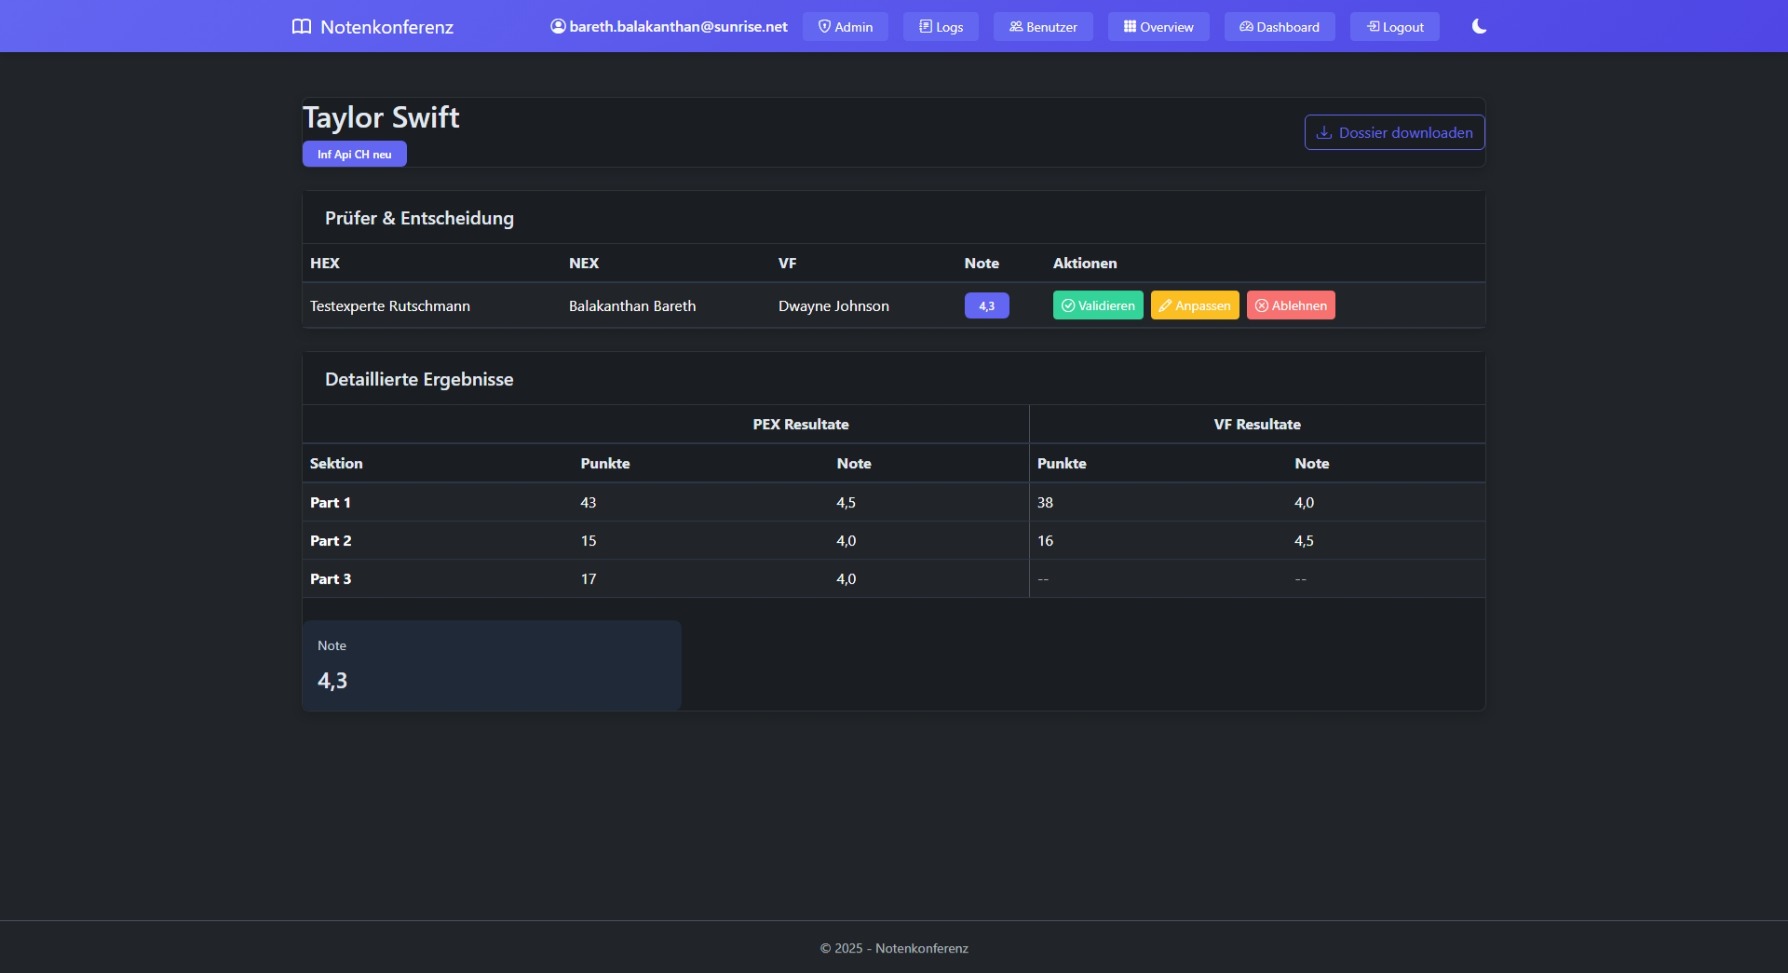This screenshot has height=973, width=1788.
Task: Click PEX points value 15 for Part 2
Action: 588,540
